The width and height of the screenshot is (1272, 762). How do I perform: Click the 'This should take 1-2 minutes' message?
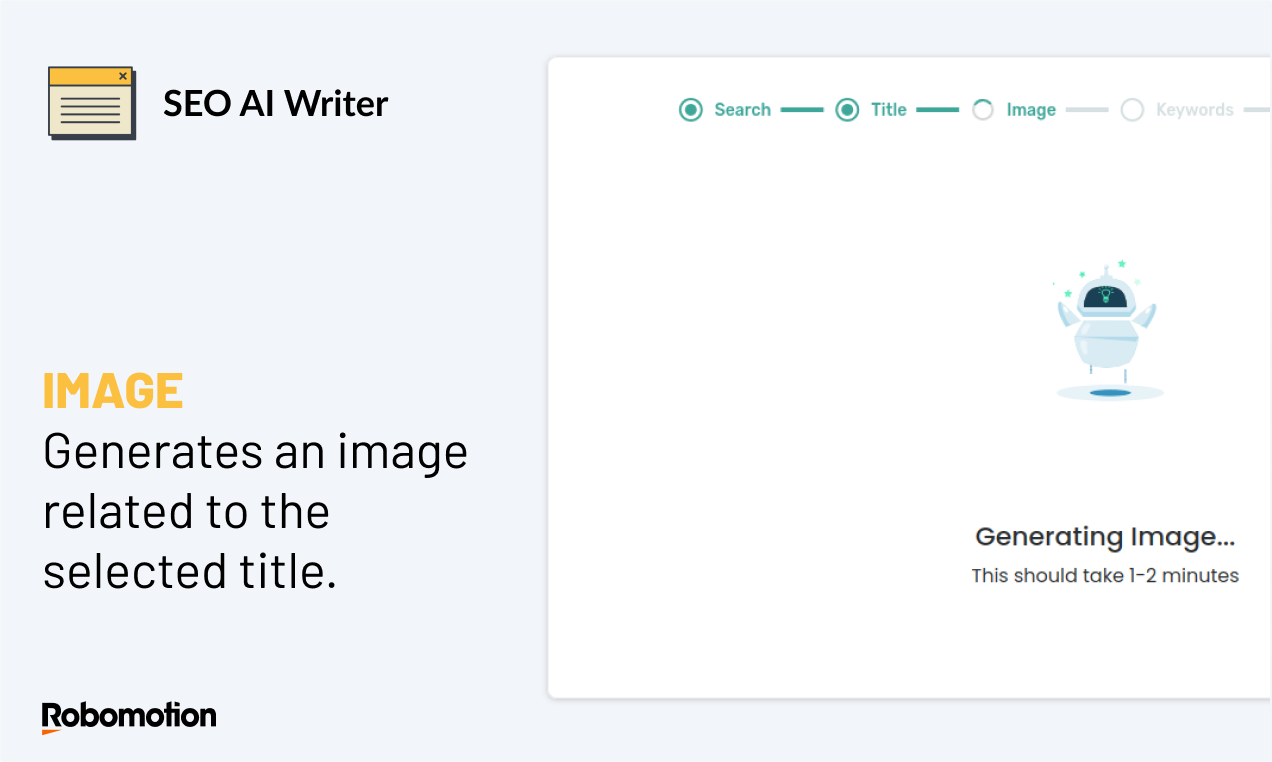point(1105,576)
